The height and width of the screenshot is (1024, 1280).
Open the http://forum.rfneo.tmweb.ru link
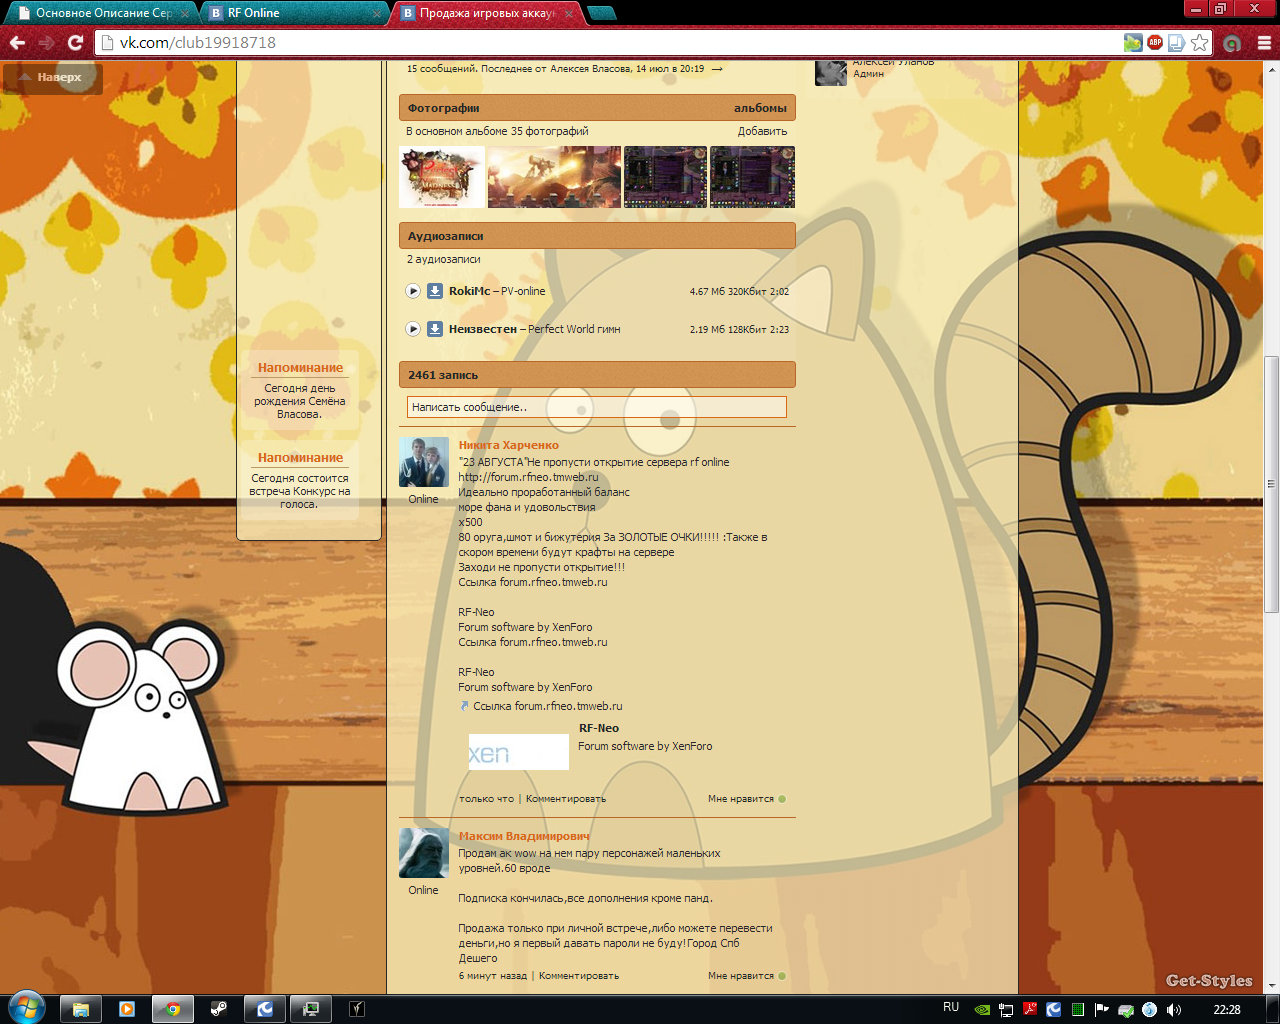(528, 477)
